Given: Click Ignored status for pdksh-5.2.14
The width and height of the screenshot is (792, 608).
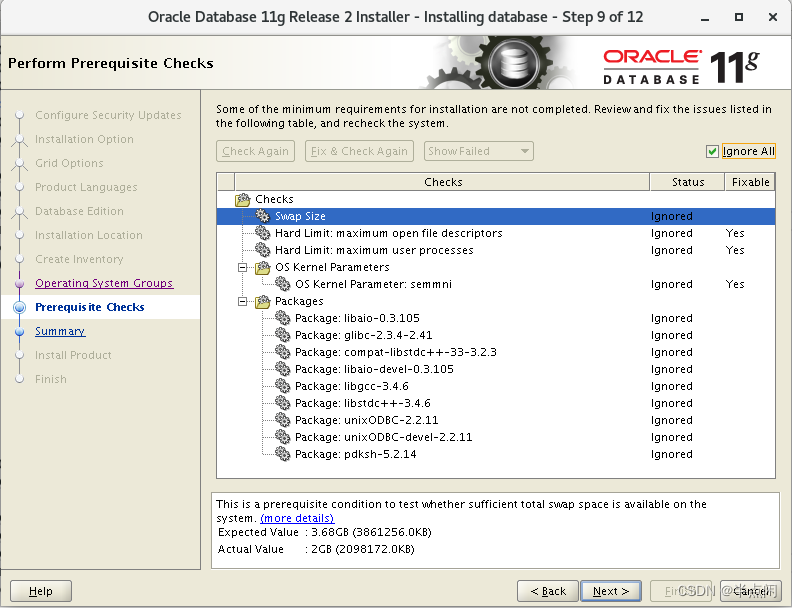Looking at the screenshot, I should click(671, 454).
